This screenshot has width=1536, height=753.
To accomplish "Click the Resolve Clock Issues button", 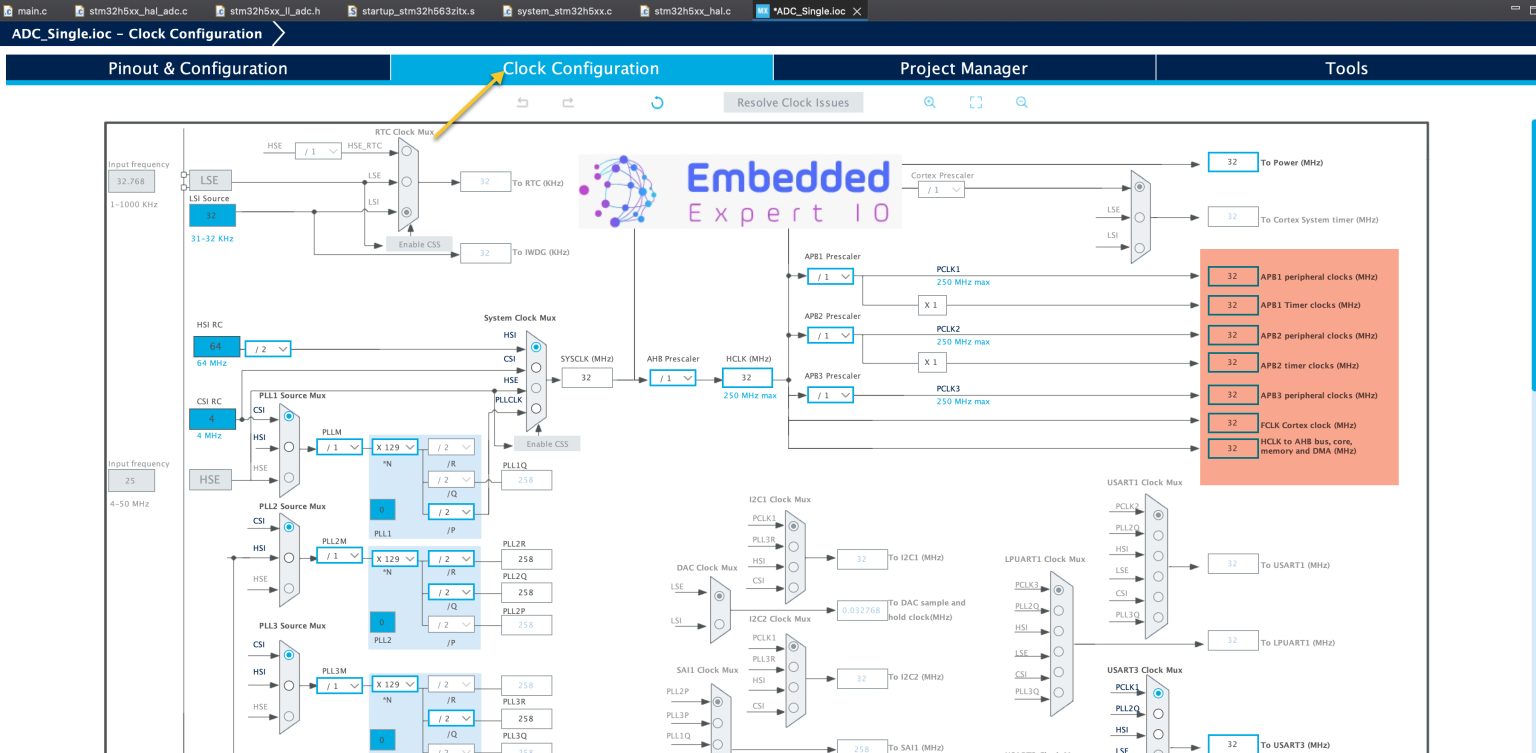I will (792, 103).
